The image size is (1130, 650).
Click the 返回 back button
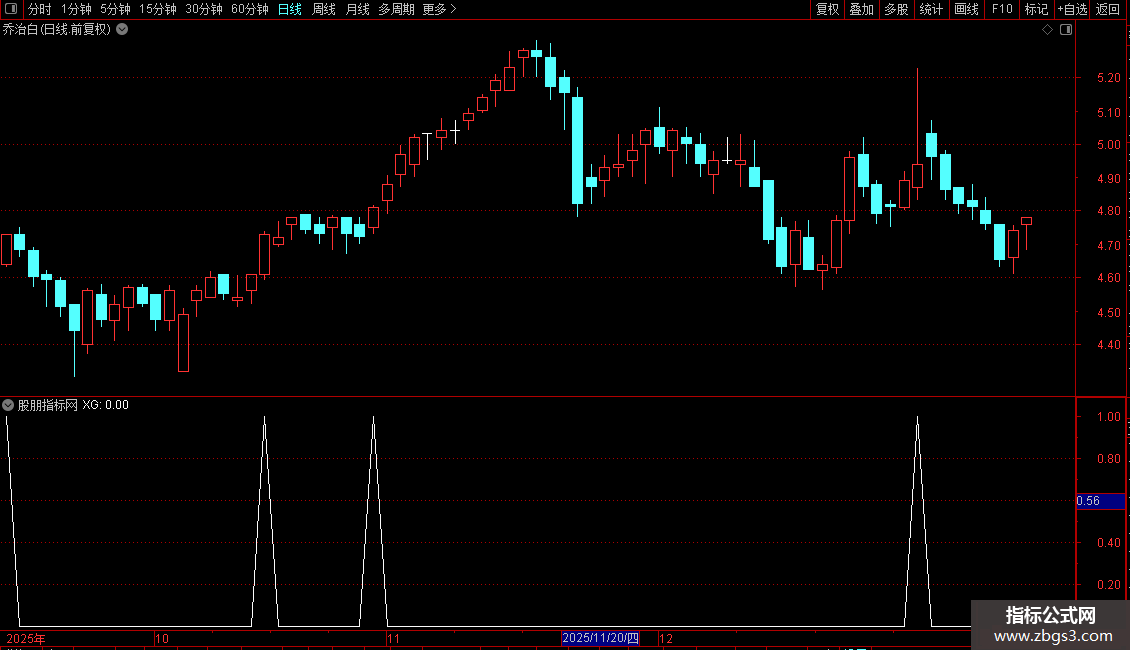point(1108,9)
